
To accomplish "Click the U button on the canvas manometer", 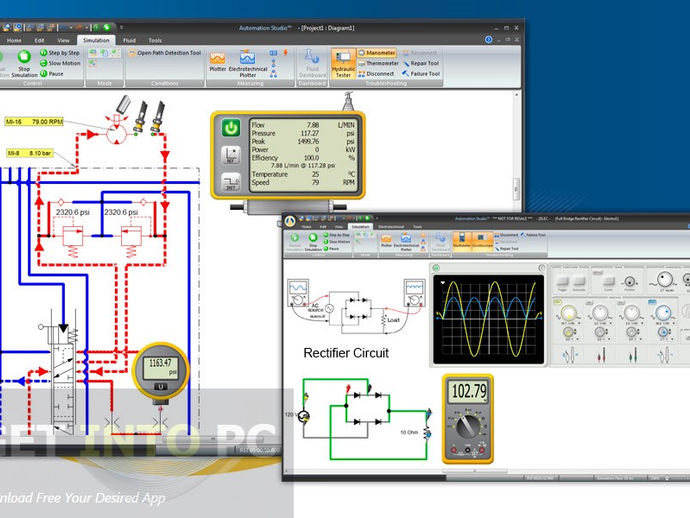I will coord(161,387).
